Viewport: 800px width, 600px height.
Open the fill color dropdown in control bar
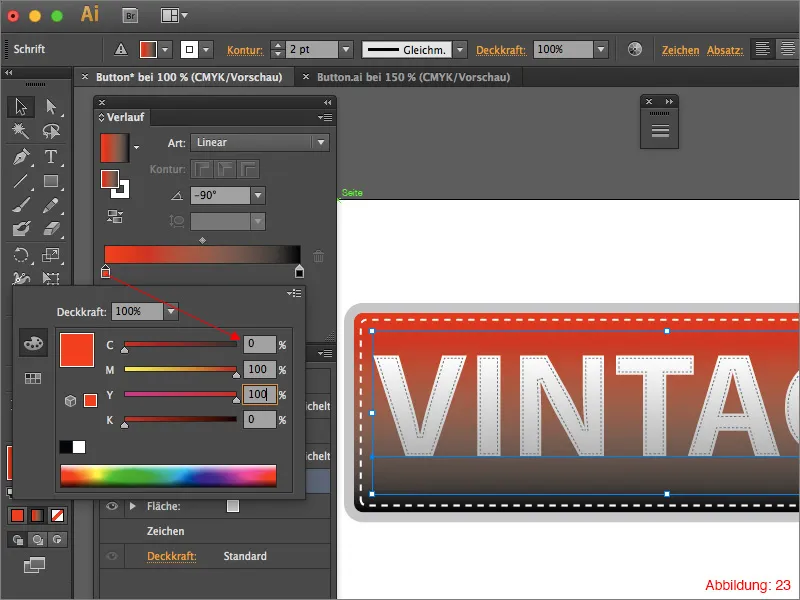pyautogui.click(x=165, y=49)
